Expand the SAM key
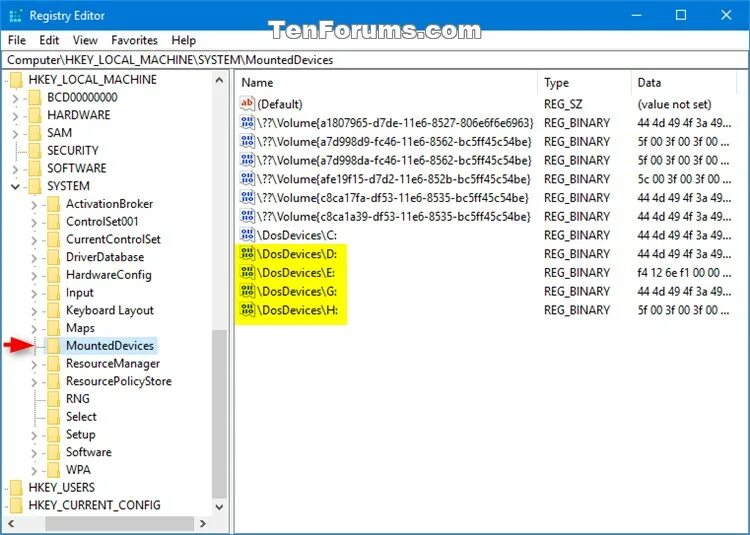The height and width of the screenshot is (535, 750). point(15,133)
